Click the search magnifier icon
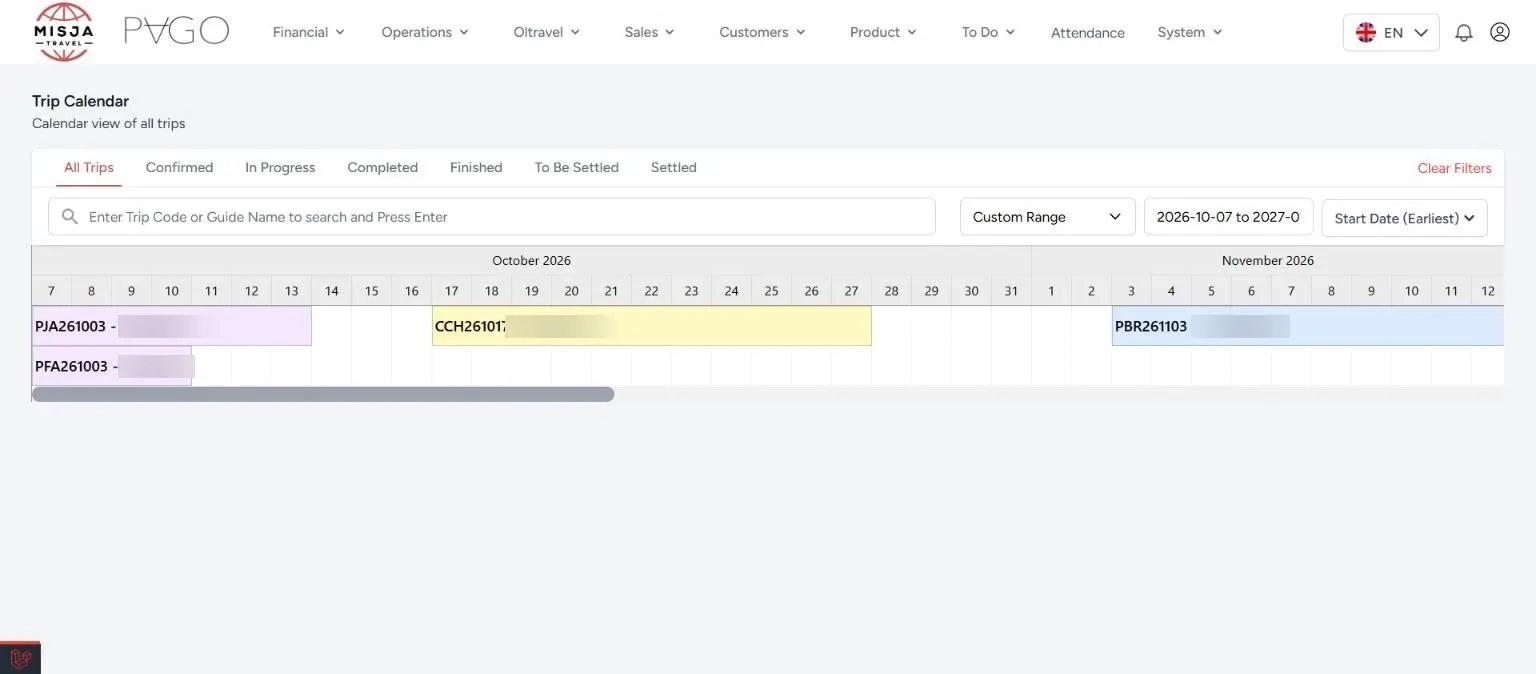The height and width of the screenshot is (674, 1536). coord(69,216)
